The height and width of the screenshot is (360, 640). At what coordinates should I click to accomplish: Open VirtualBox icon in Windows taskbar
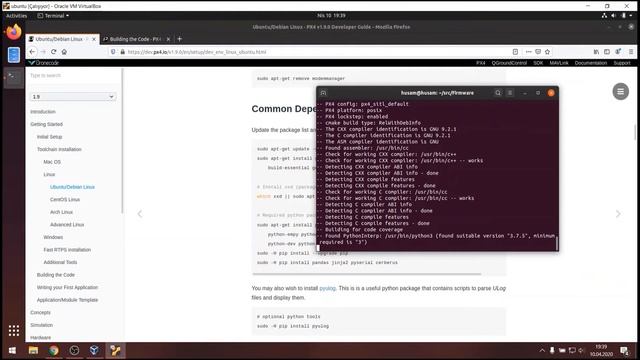tap(94, 351)
